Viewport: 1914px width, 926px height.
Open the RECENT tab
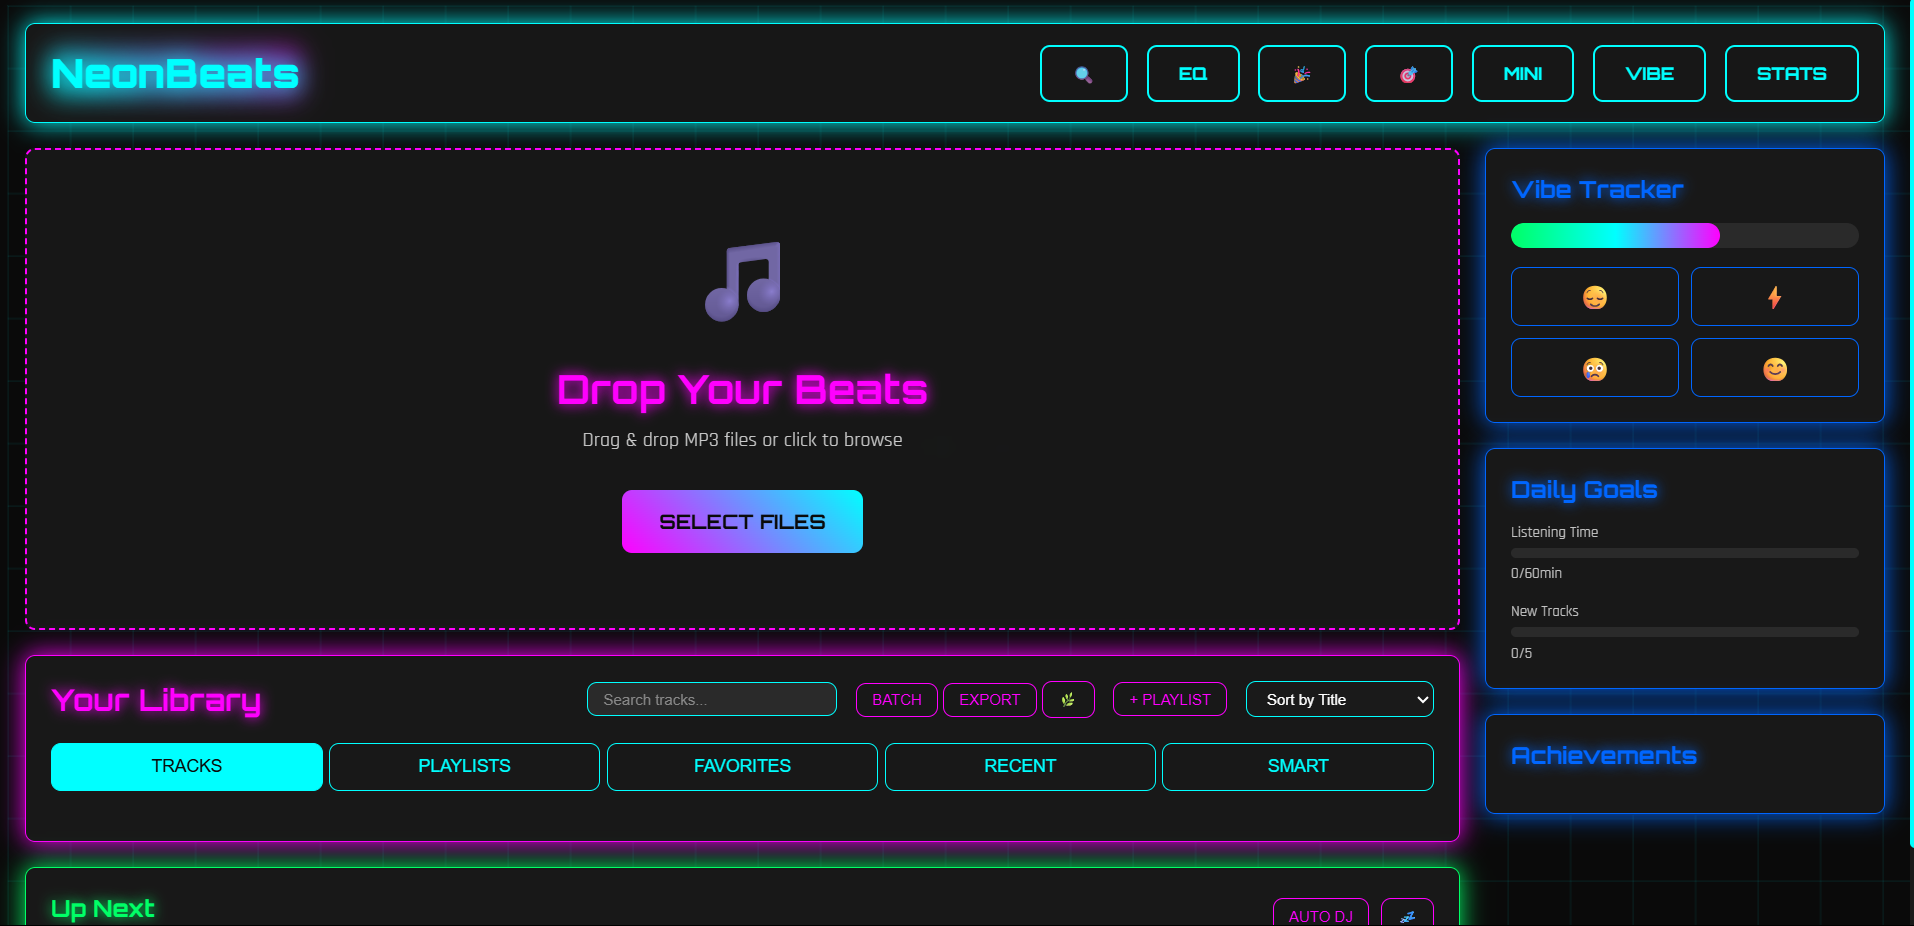click(1020, 766)
